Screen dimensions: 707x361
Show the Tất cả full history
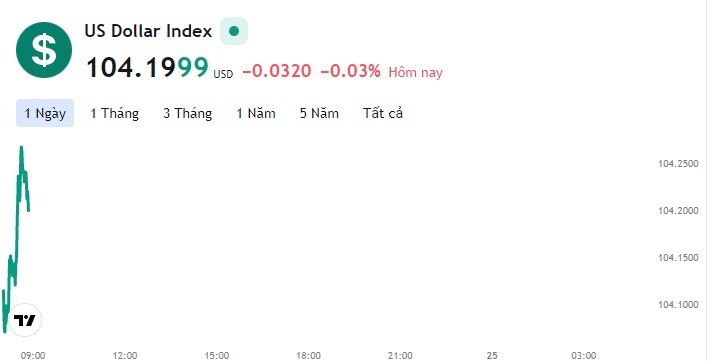[x=383, y=113]
